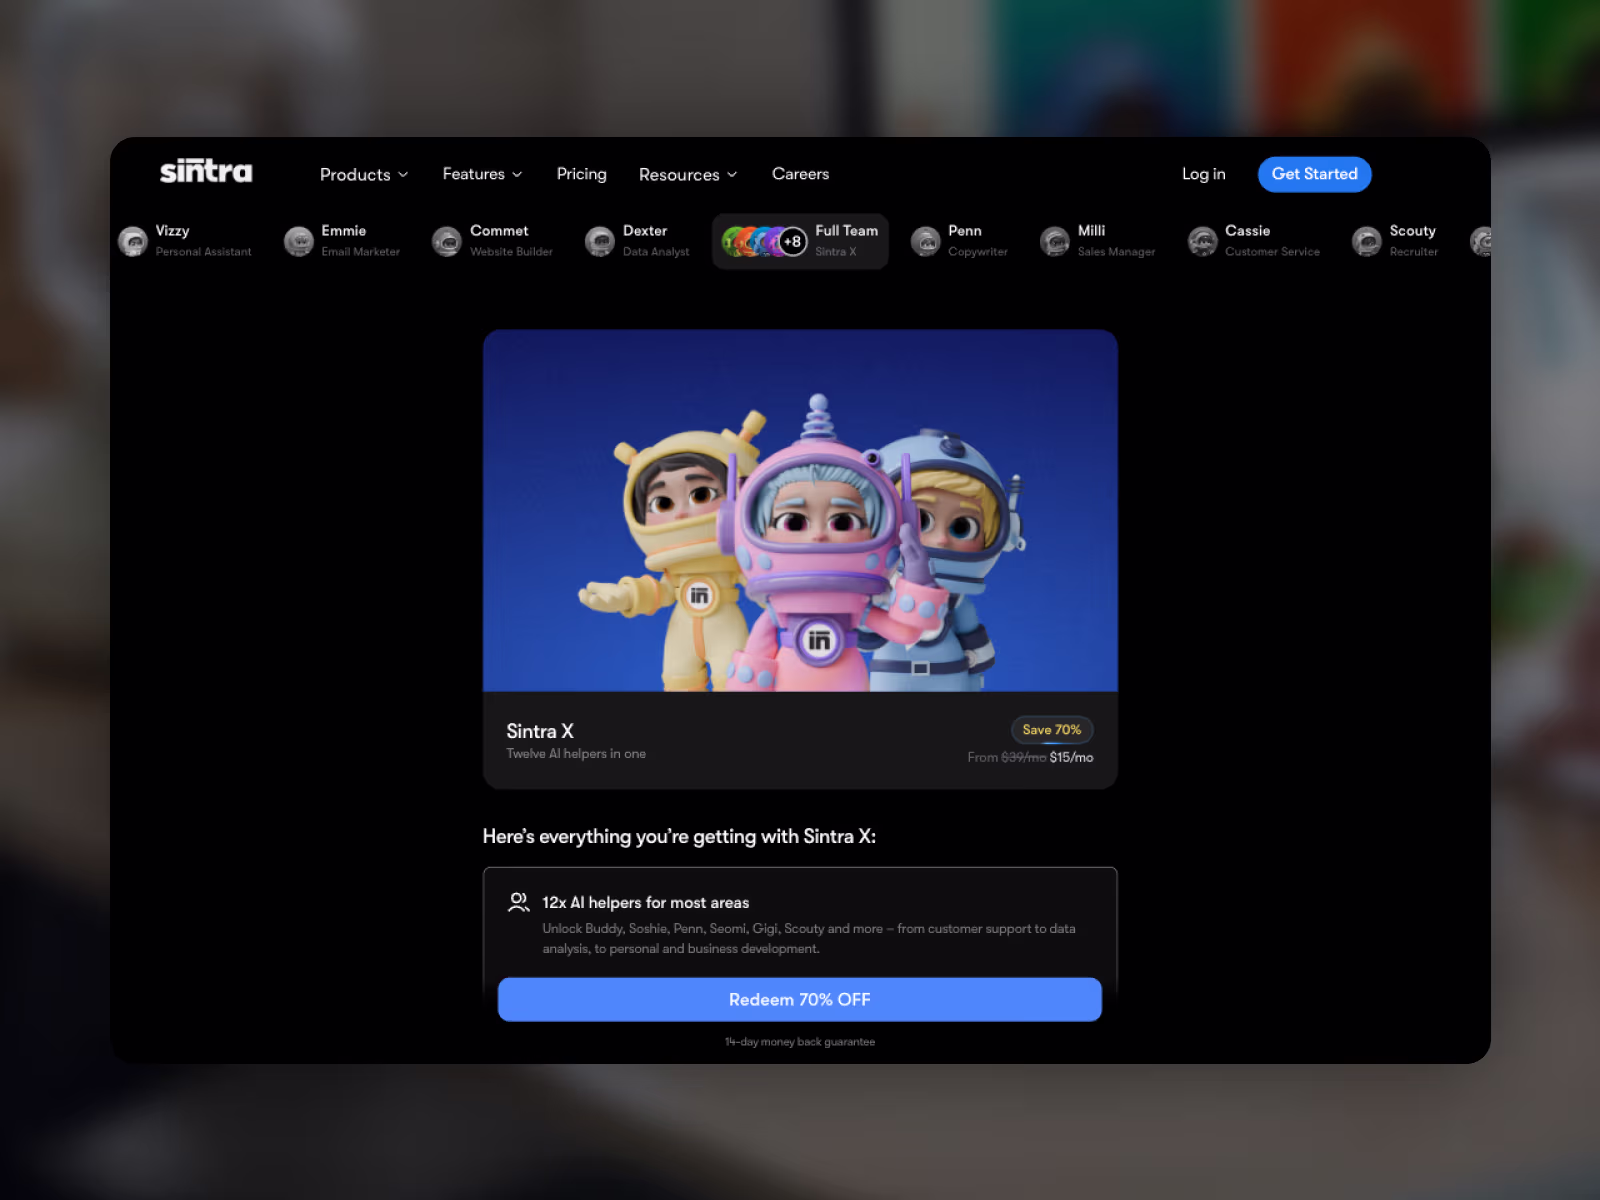Image resolution: width=1600 pixels, height=1200 pixels.
Task: Pick Scouty Recruiter avatar
Action: [1367, 241]
